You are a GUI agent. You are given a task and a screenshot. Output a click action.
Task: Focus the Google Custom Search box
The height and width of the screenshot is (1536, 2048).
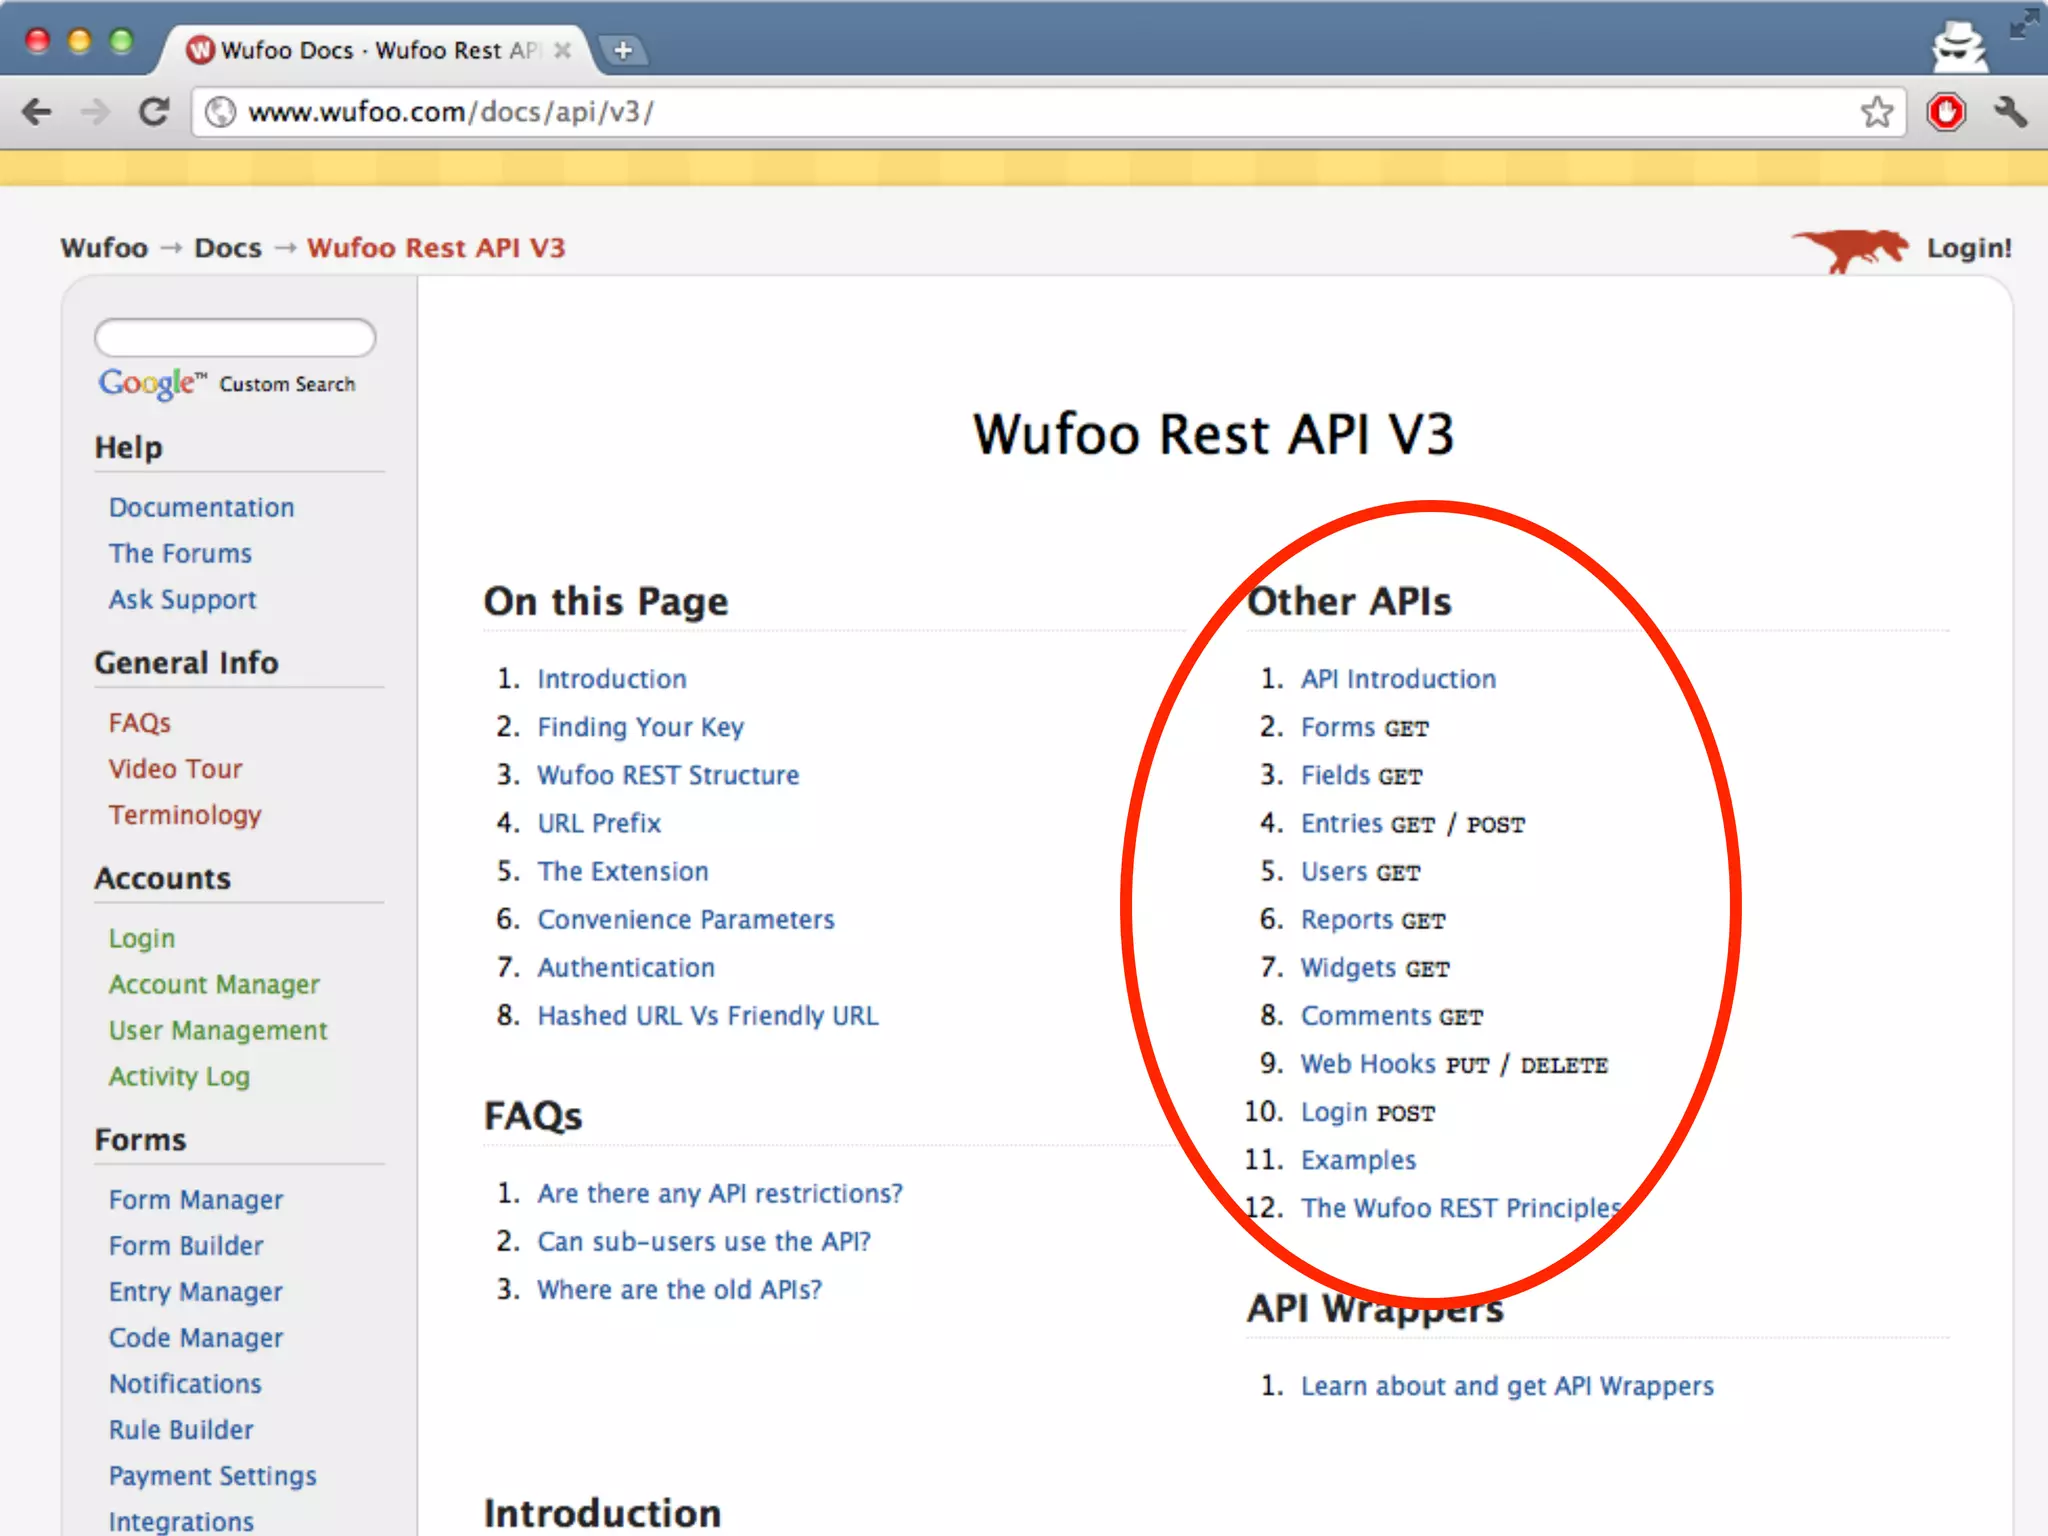tap(235, 338)
